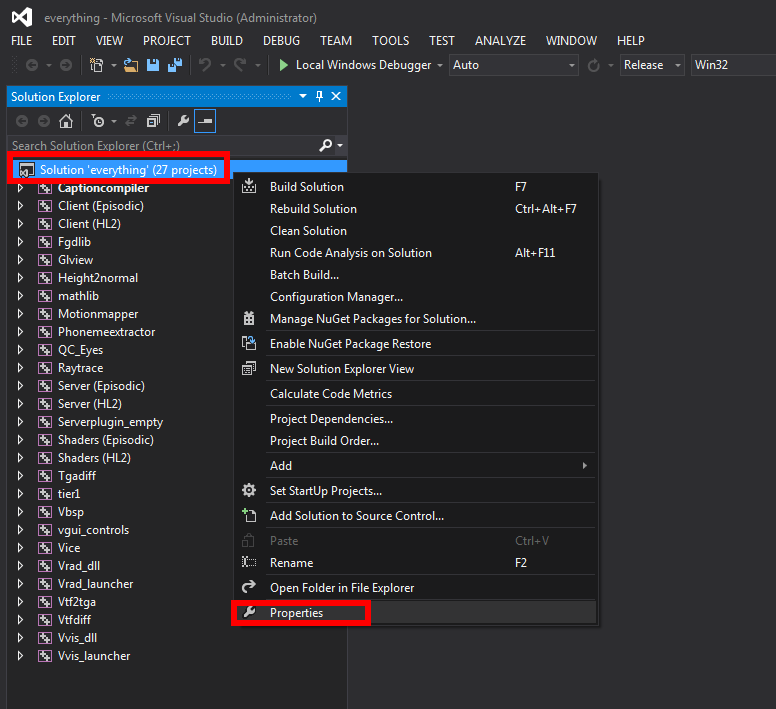Choose Open Folder in File Explorer
The width and height of the screenshot is (776, 709).
[x=416, y=588]
